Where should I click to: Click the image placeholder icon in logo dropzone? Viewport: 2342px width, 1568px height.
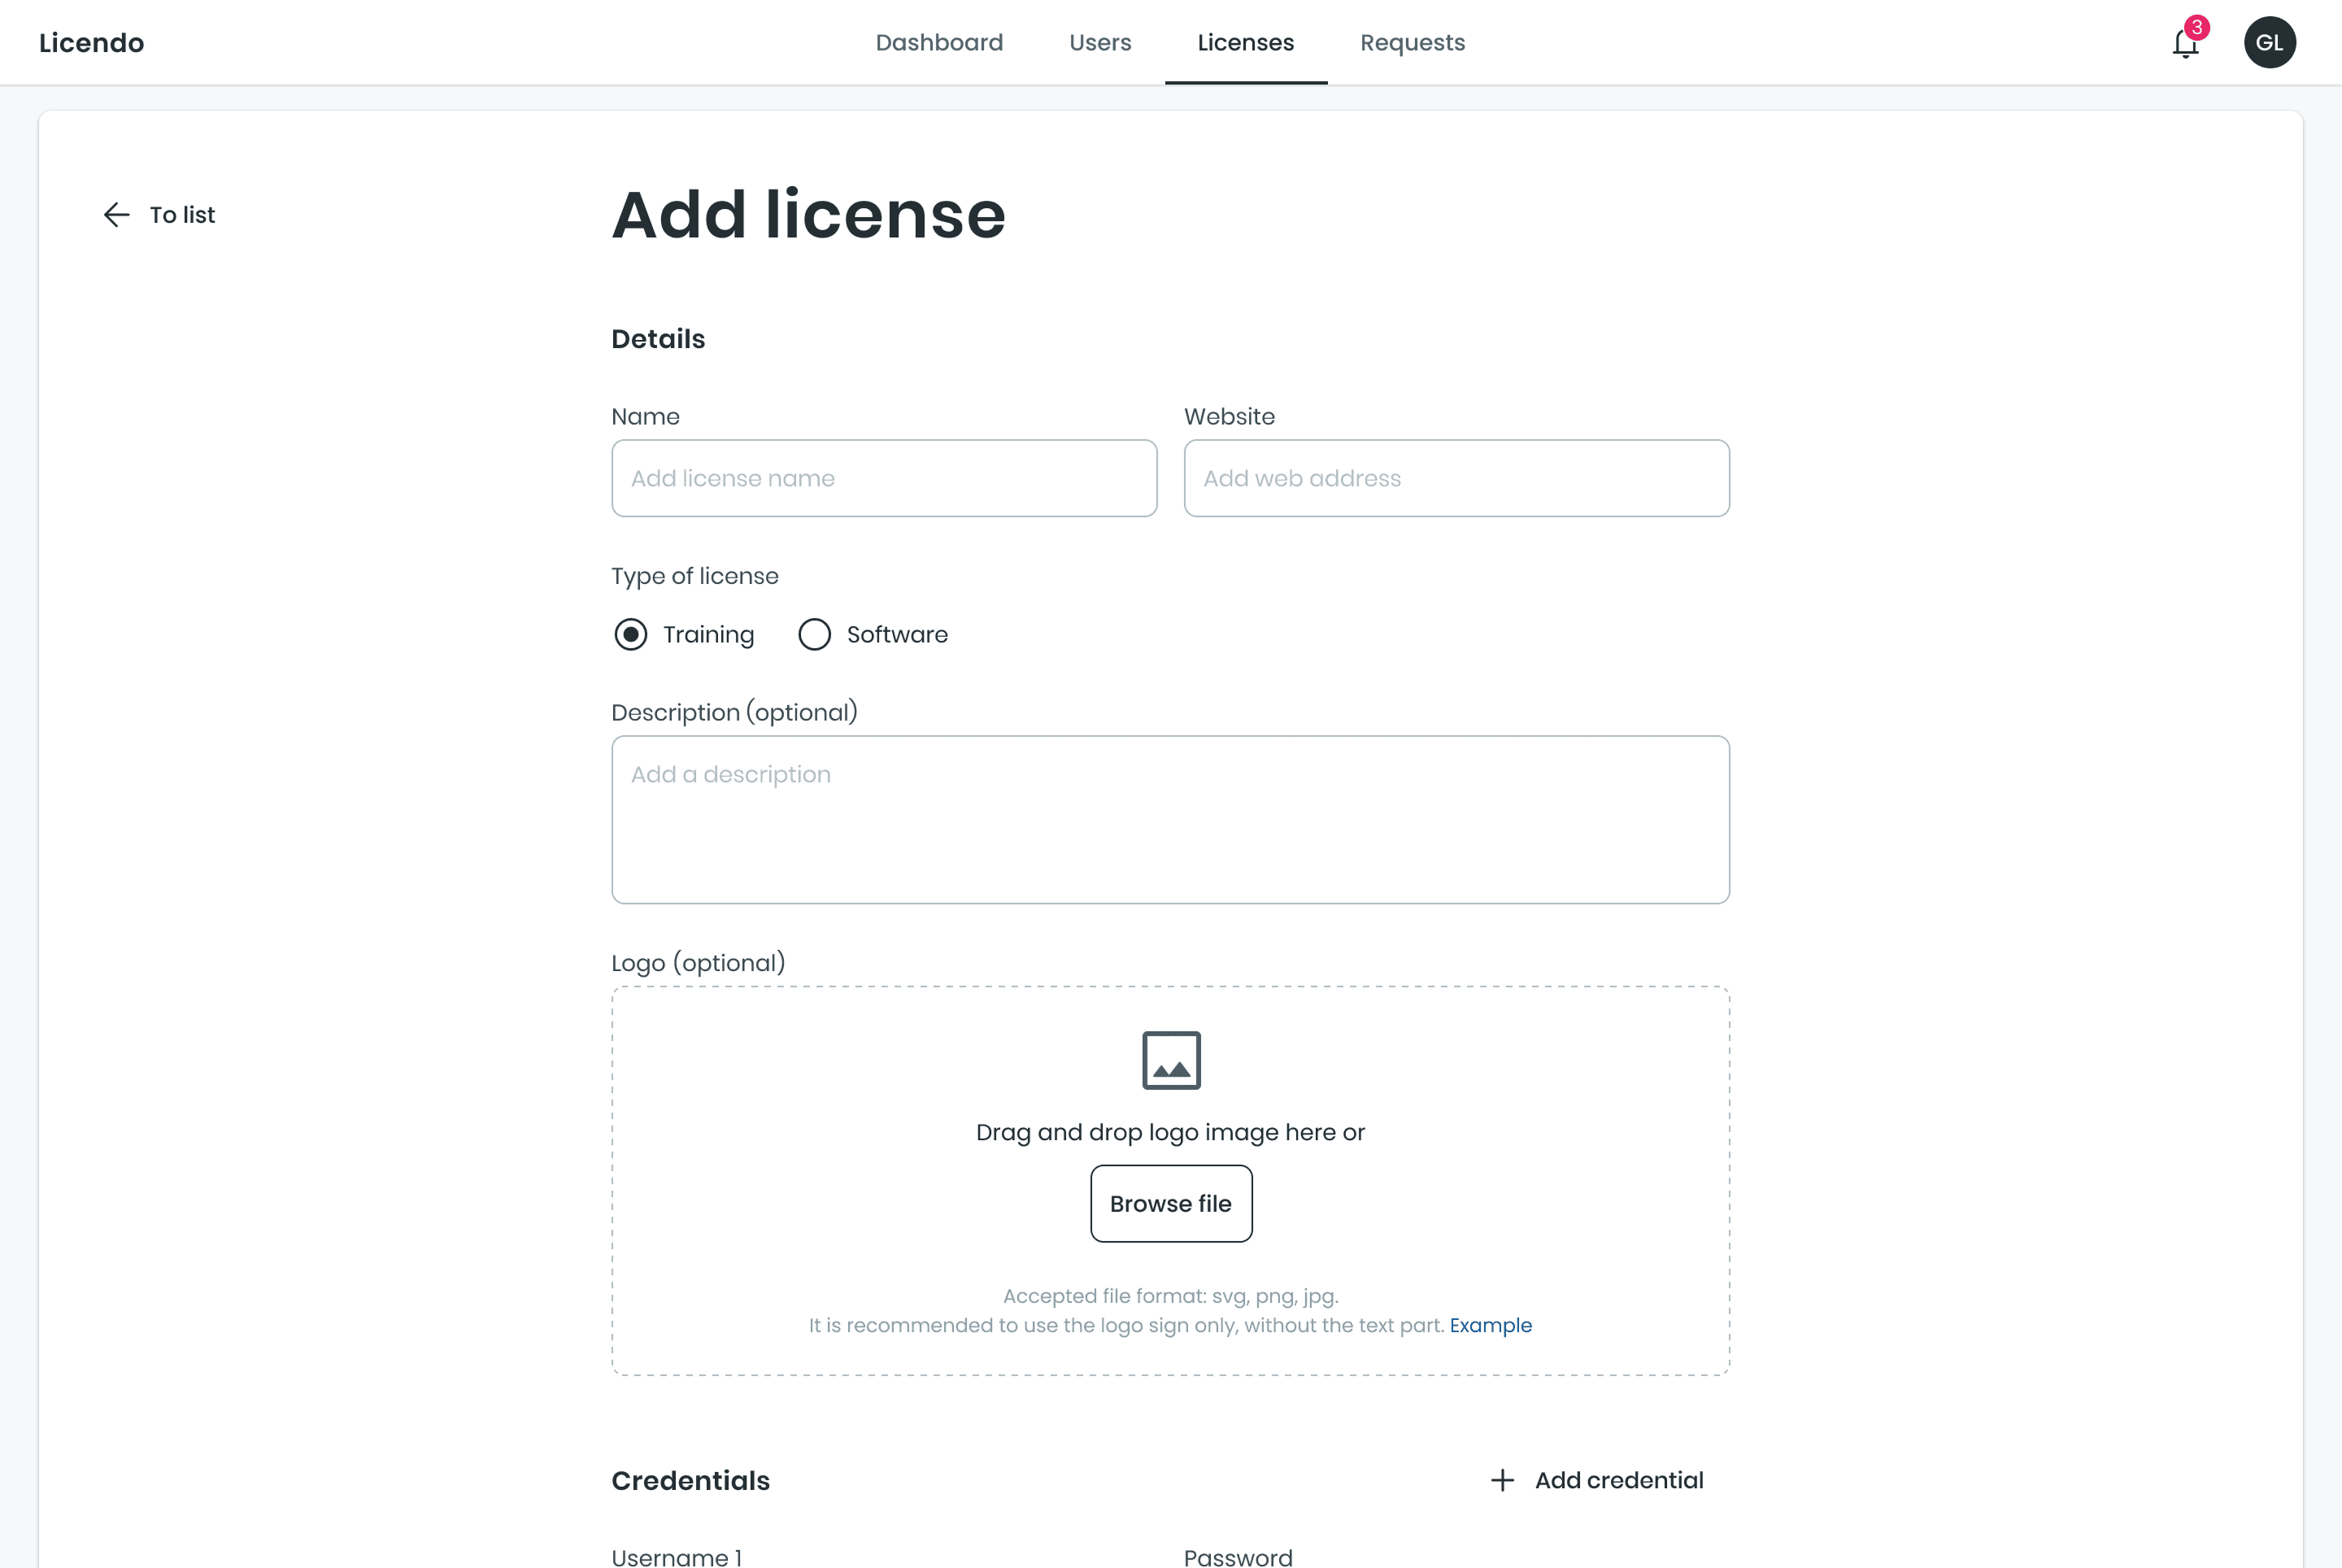(x=1171, y=1060)
